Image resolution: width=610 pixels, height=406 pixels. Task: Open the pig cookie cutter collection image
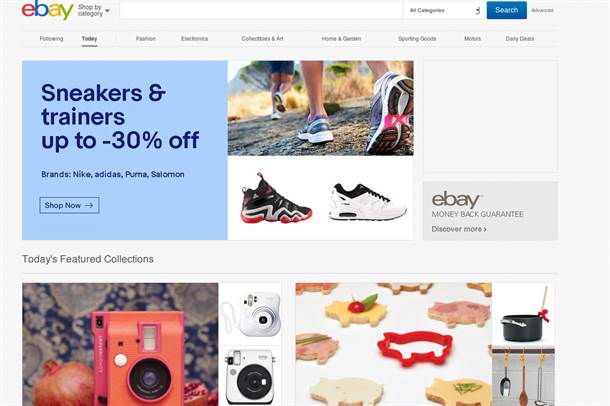point(393,344)
